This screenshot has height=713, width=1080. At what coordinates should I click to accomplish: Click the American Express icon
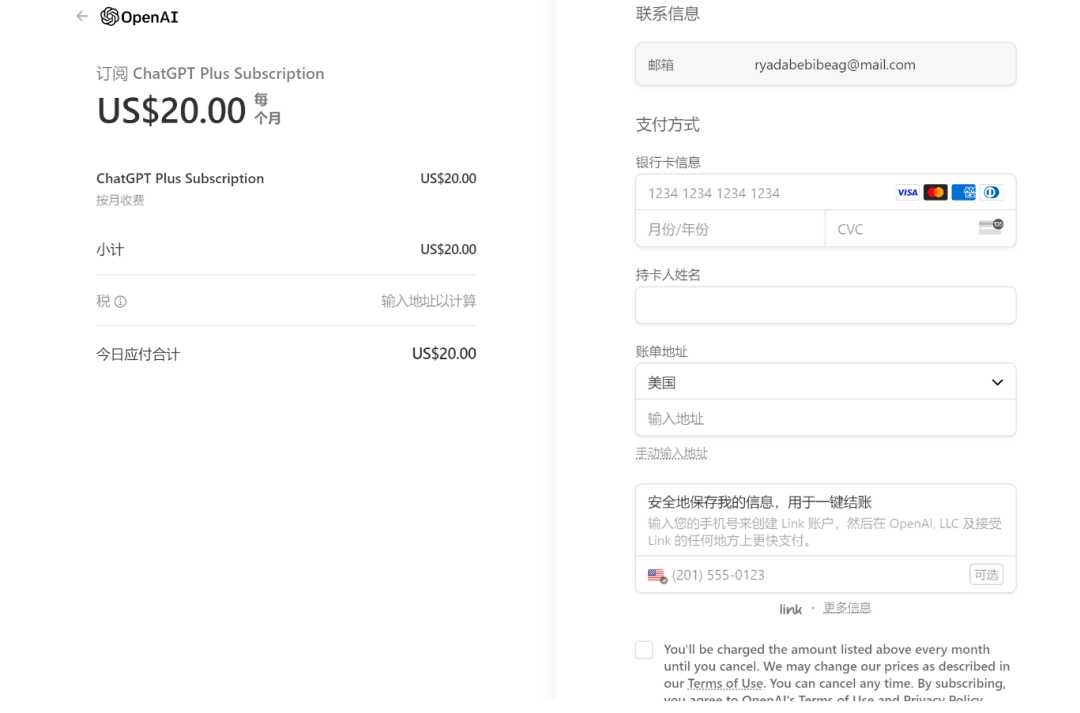click(963, 193)
